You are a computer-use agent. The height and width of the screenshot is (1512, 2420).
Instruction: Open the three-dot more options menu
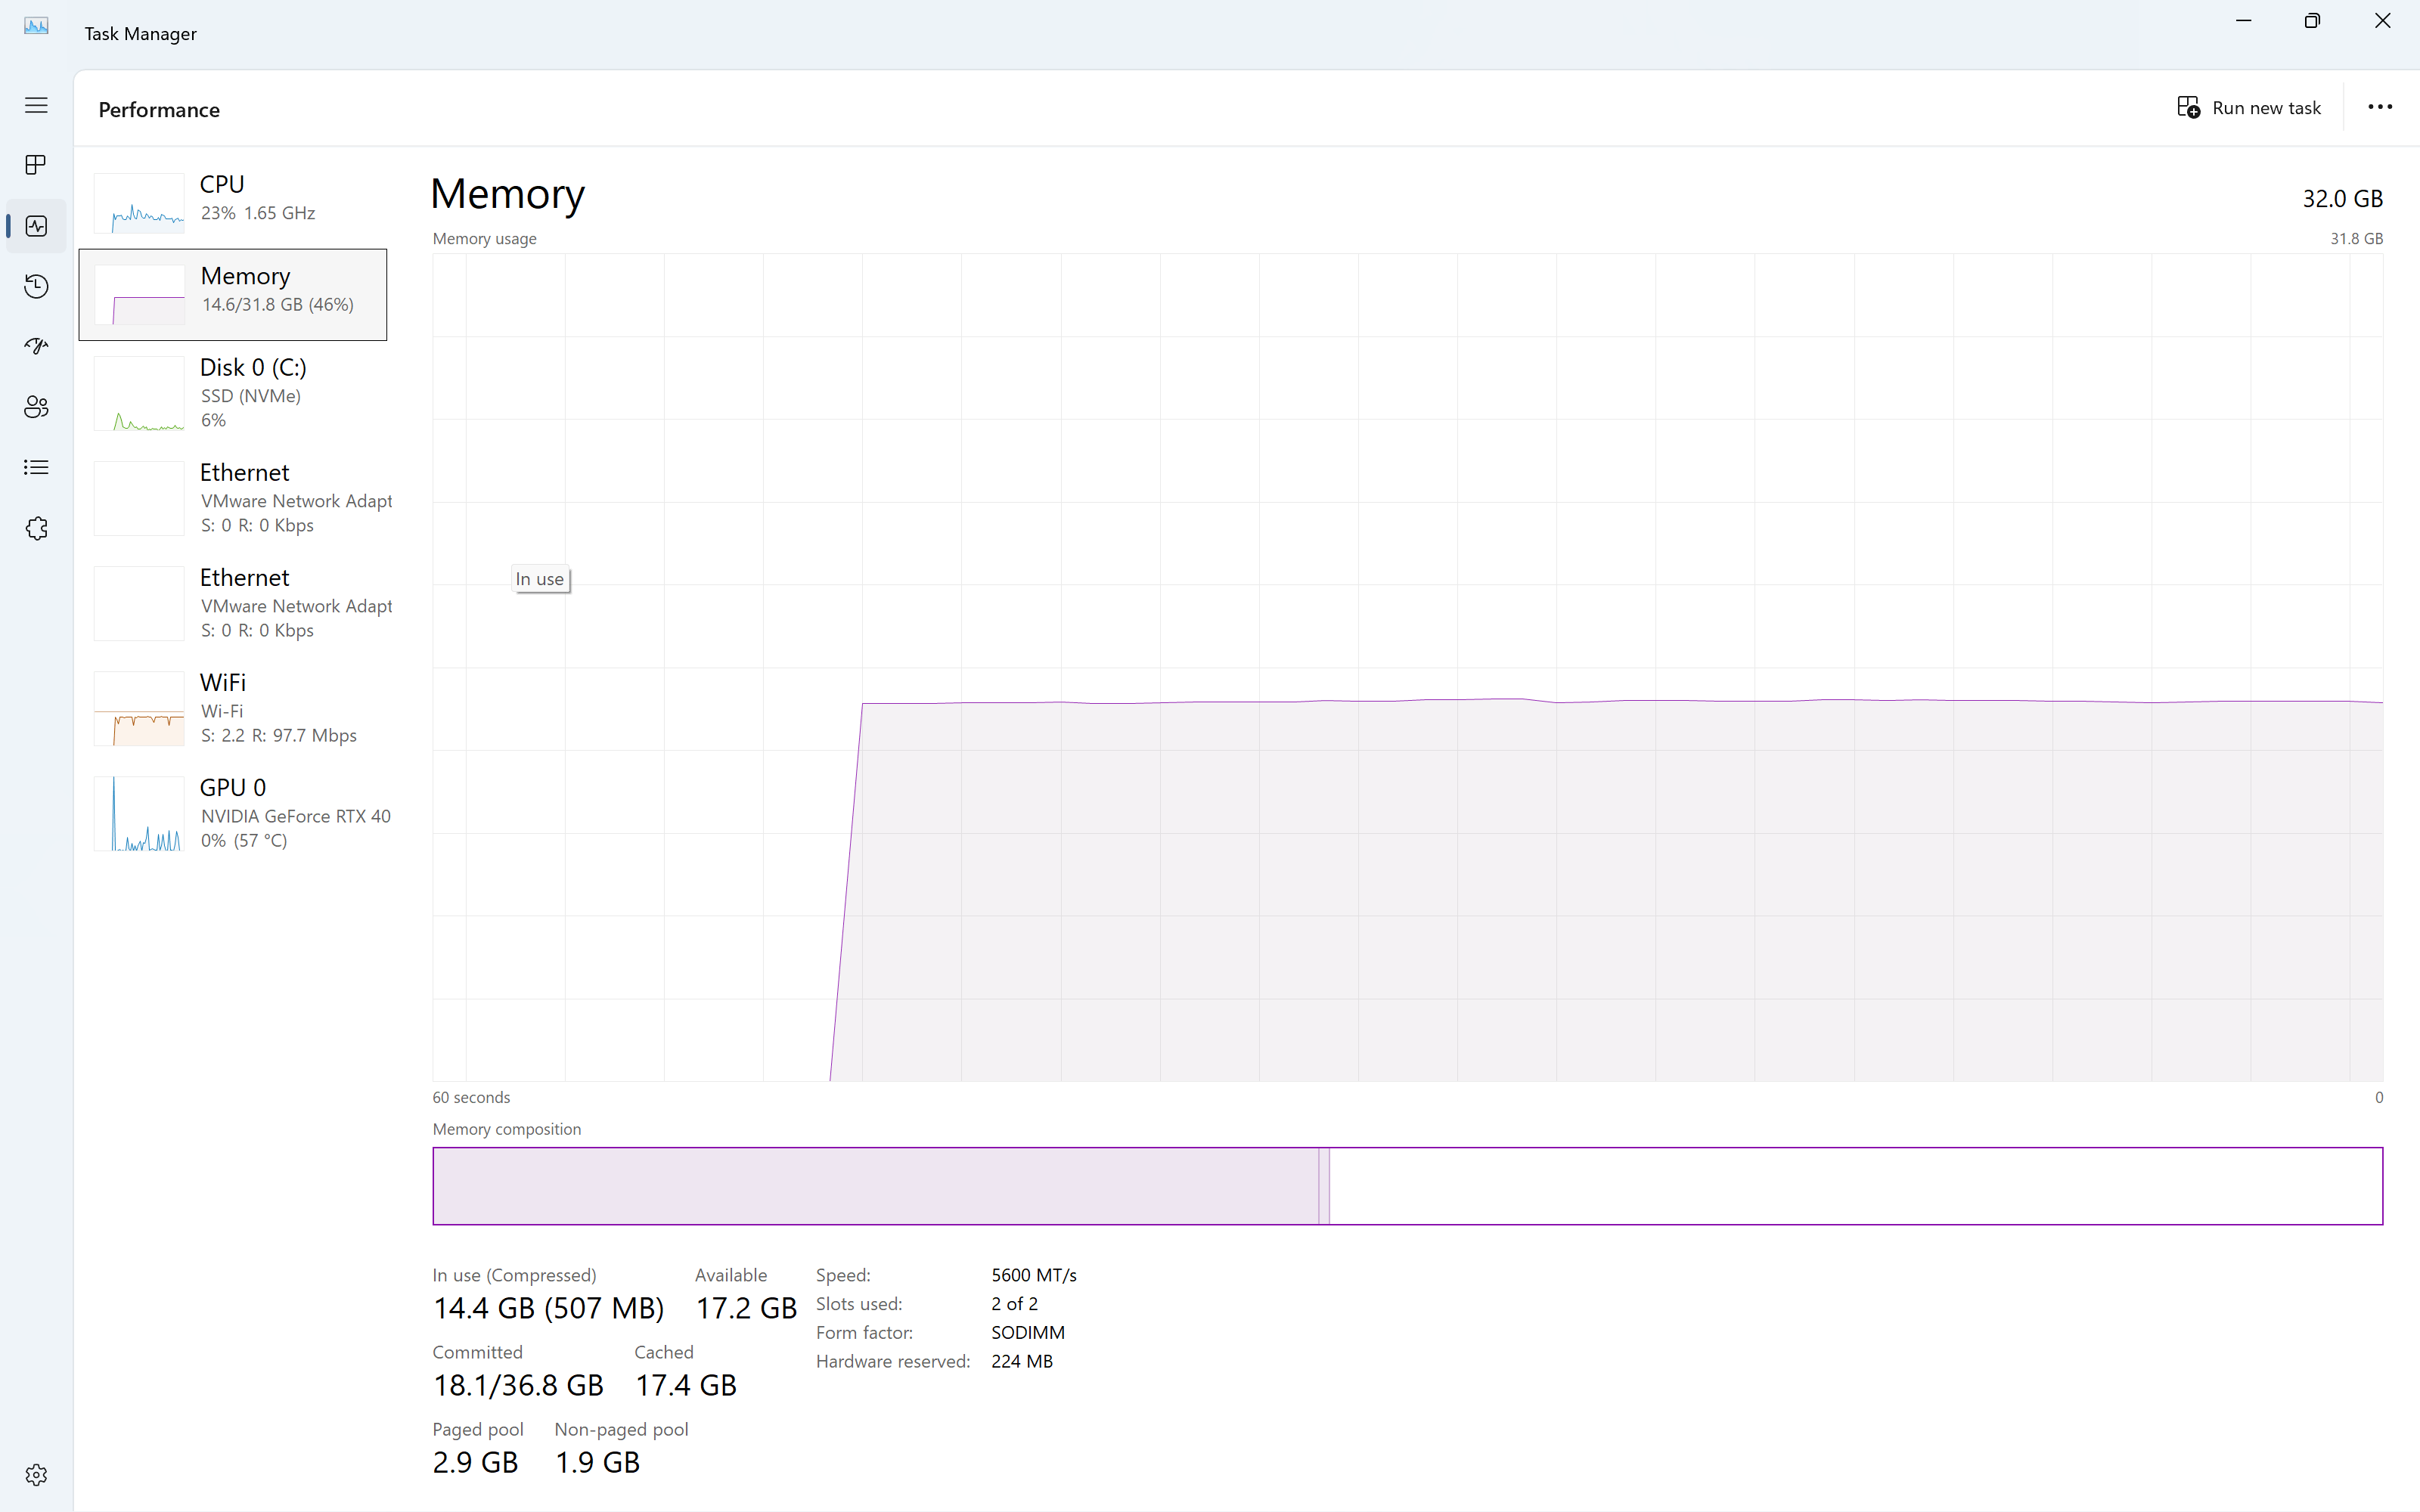point(2379,107)
